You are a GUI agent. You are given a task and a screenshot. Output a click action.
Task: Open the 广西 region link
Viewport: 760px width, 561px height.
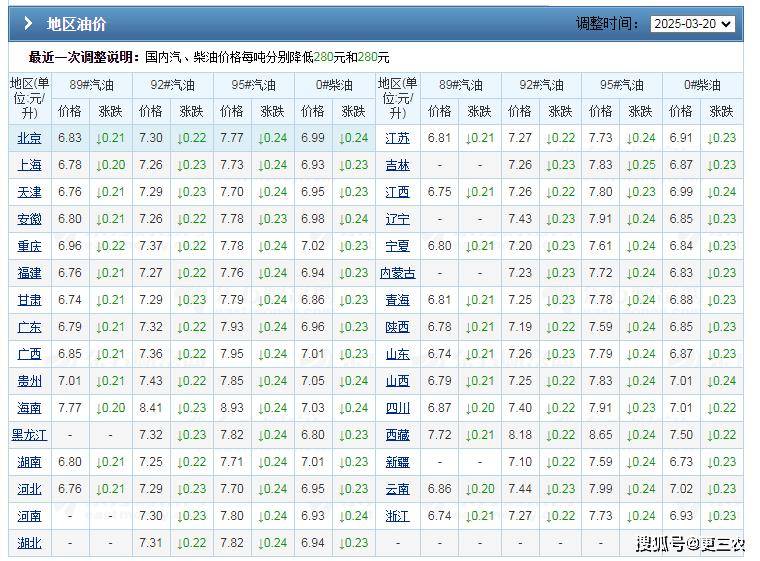pos(30,354)
